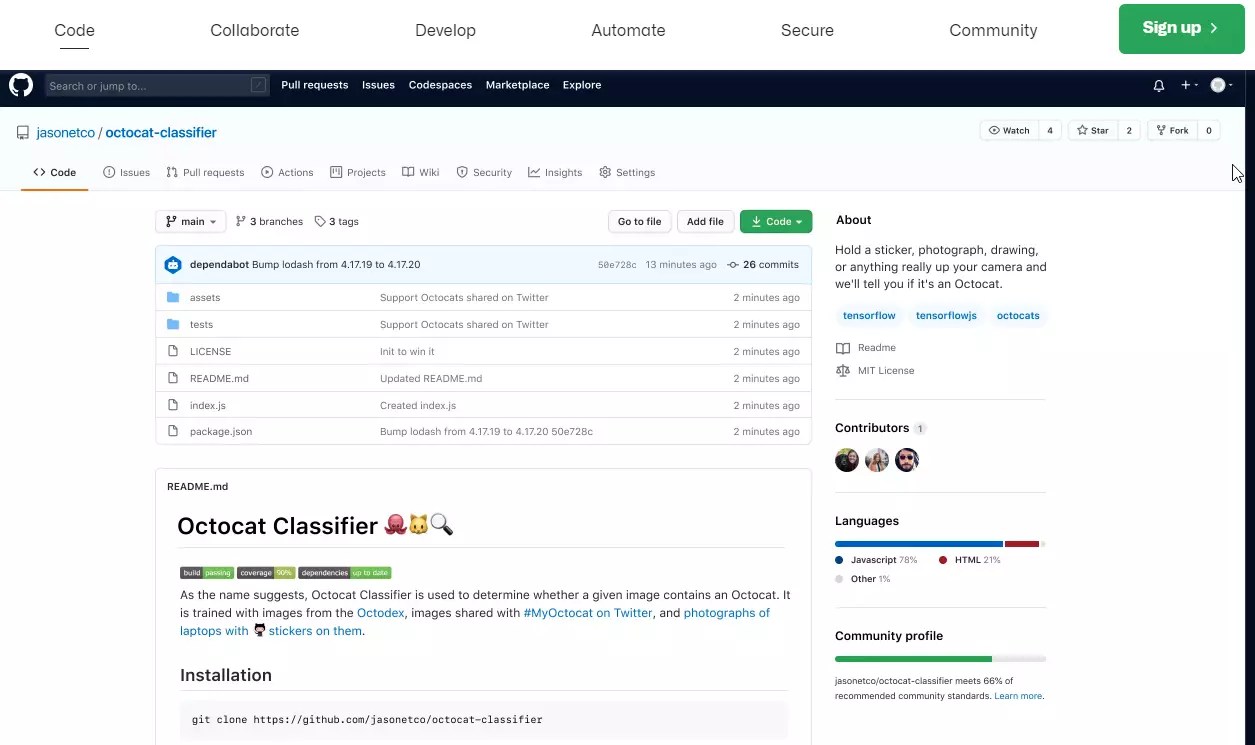The image size is (1255, 745).
Task: Click the GitHub Octocat logo
Action: pyautogui.click(x=20, y=85)
